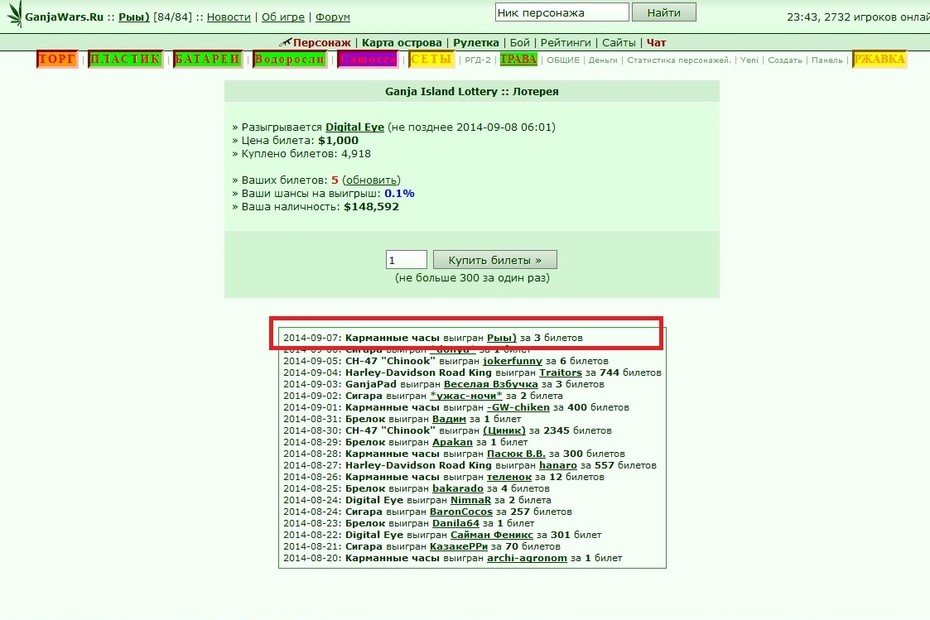The width and height of the screenshot is (930, 620).
Task: Open the Рейтинги menu item
Action: 565,43
